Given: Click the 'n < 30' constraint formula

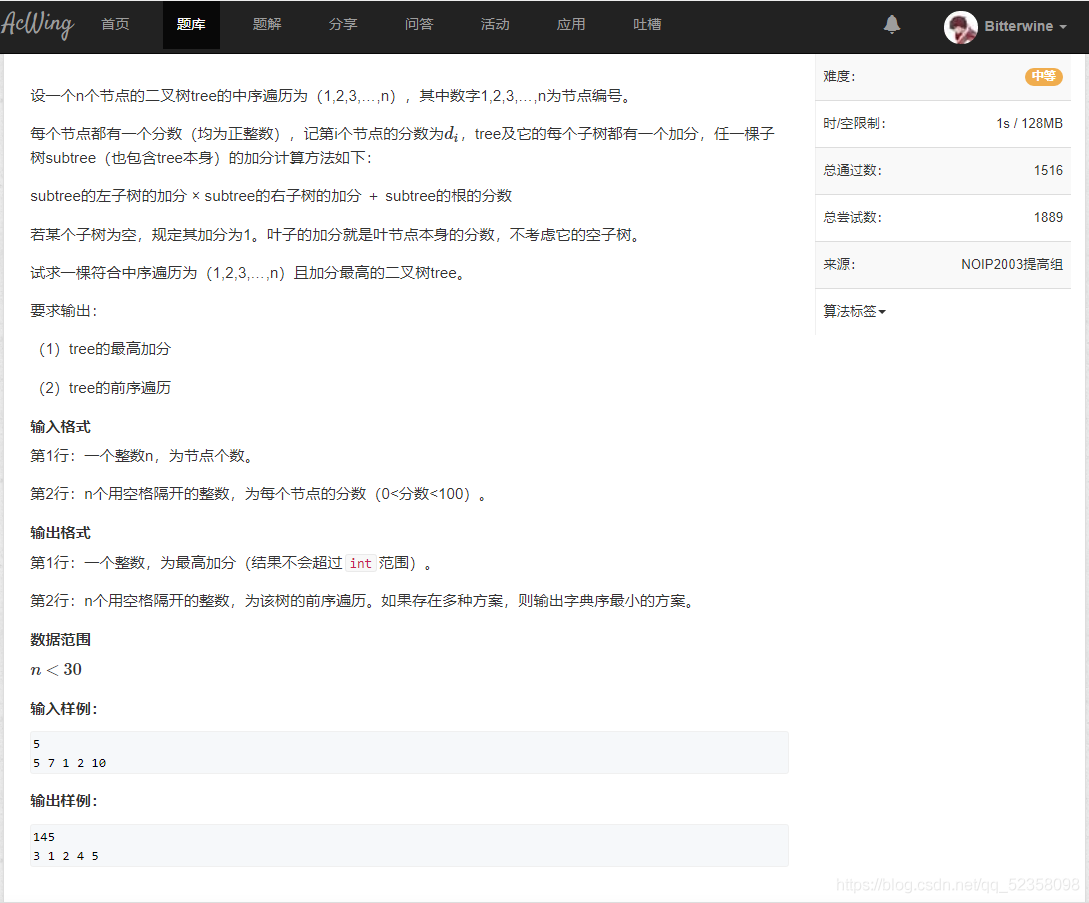Looking at the screenshot, I should point(56,670).
